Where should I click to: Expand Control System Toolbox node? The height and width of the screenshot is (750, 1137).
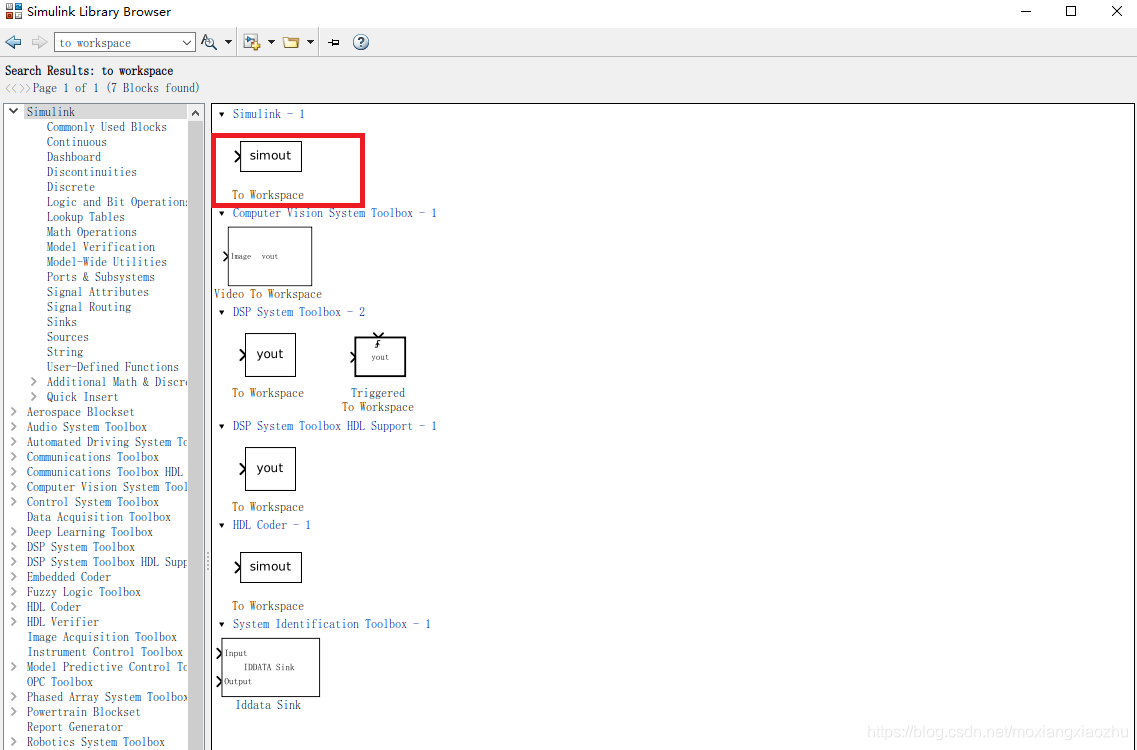pyautogui.click(x=14, y=502)
